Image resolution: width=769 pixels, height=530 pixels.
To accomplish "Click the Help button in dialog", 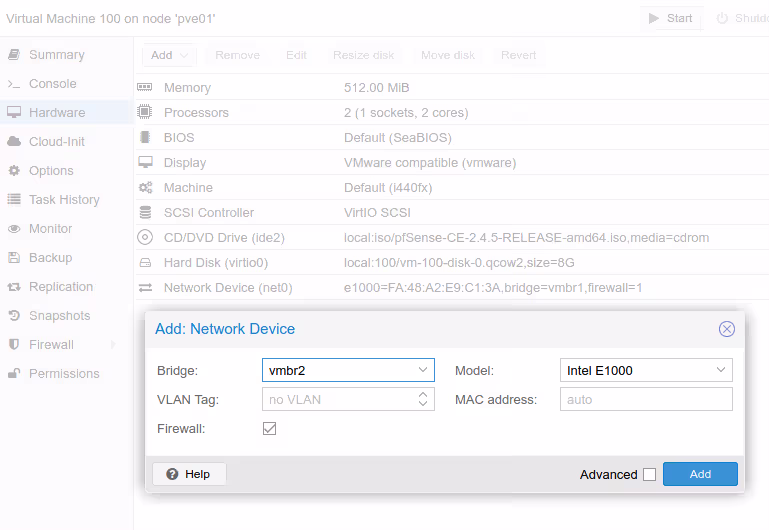I will (189, 474).
